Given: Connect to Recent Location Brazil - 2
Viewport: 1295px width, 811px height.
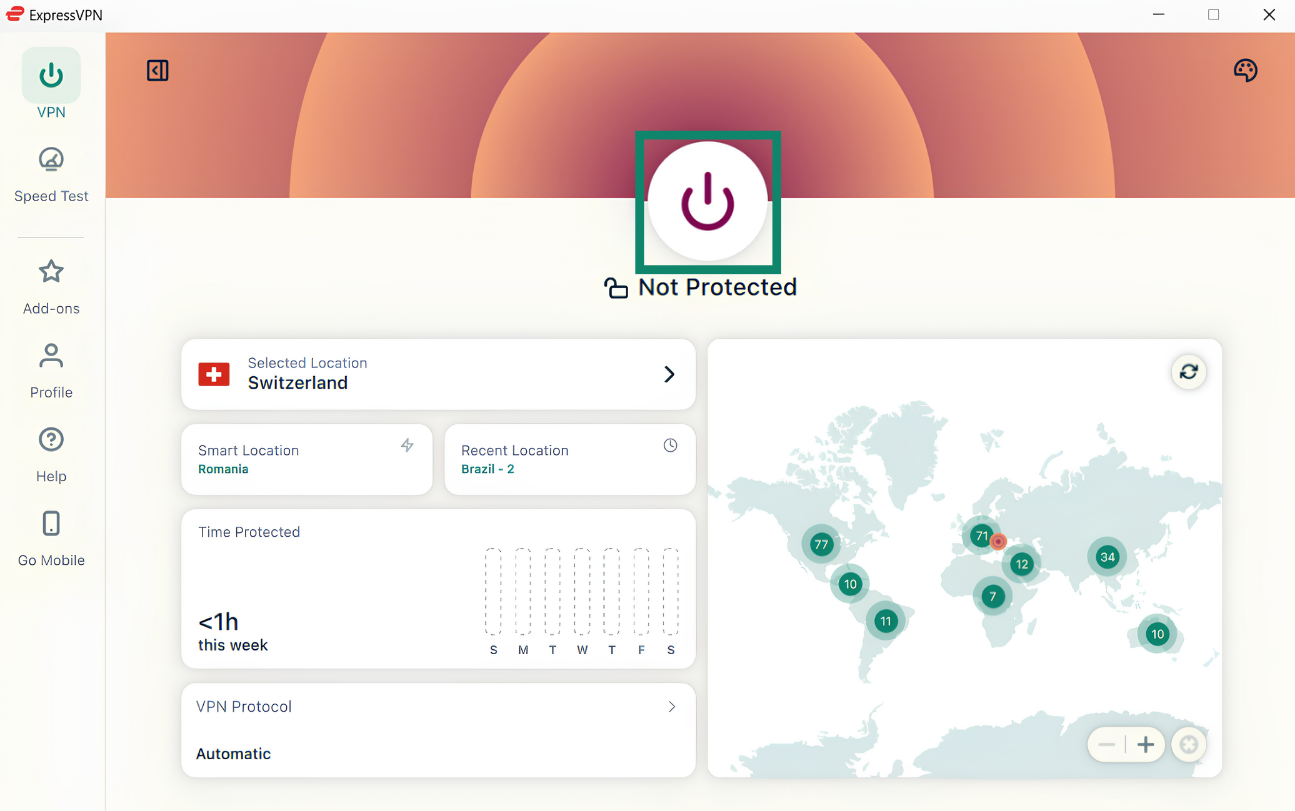Looking at the screenshot, I should [x=570, y=459].
